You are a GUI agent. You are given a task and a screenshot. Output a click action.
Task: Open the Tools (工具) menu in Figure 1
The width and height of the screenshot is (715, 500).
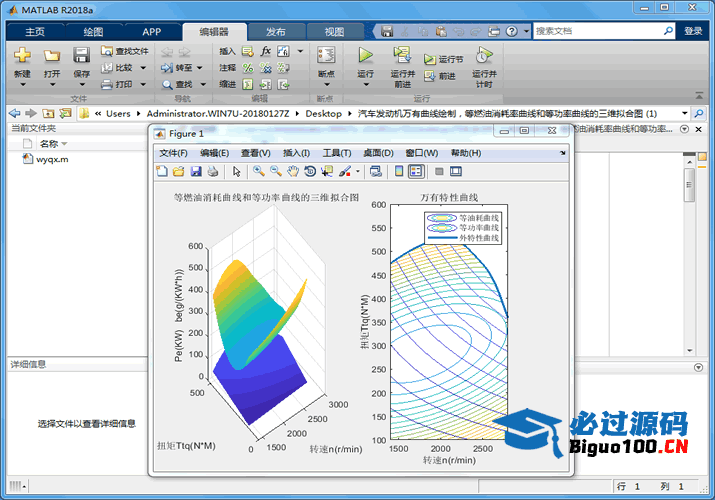337,153
